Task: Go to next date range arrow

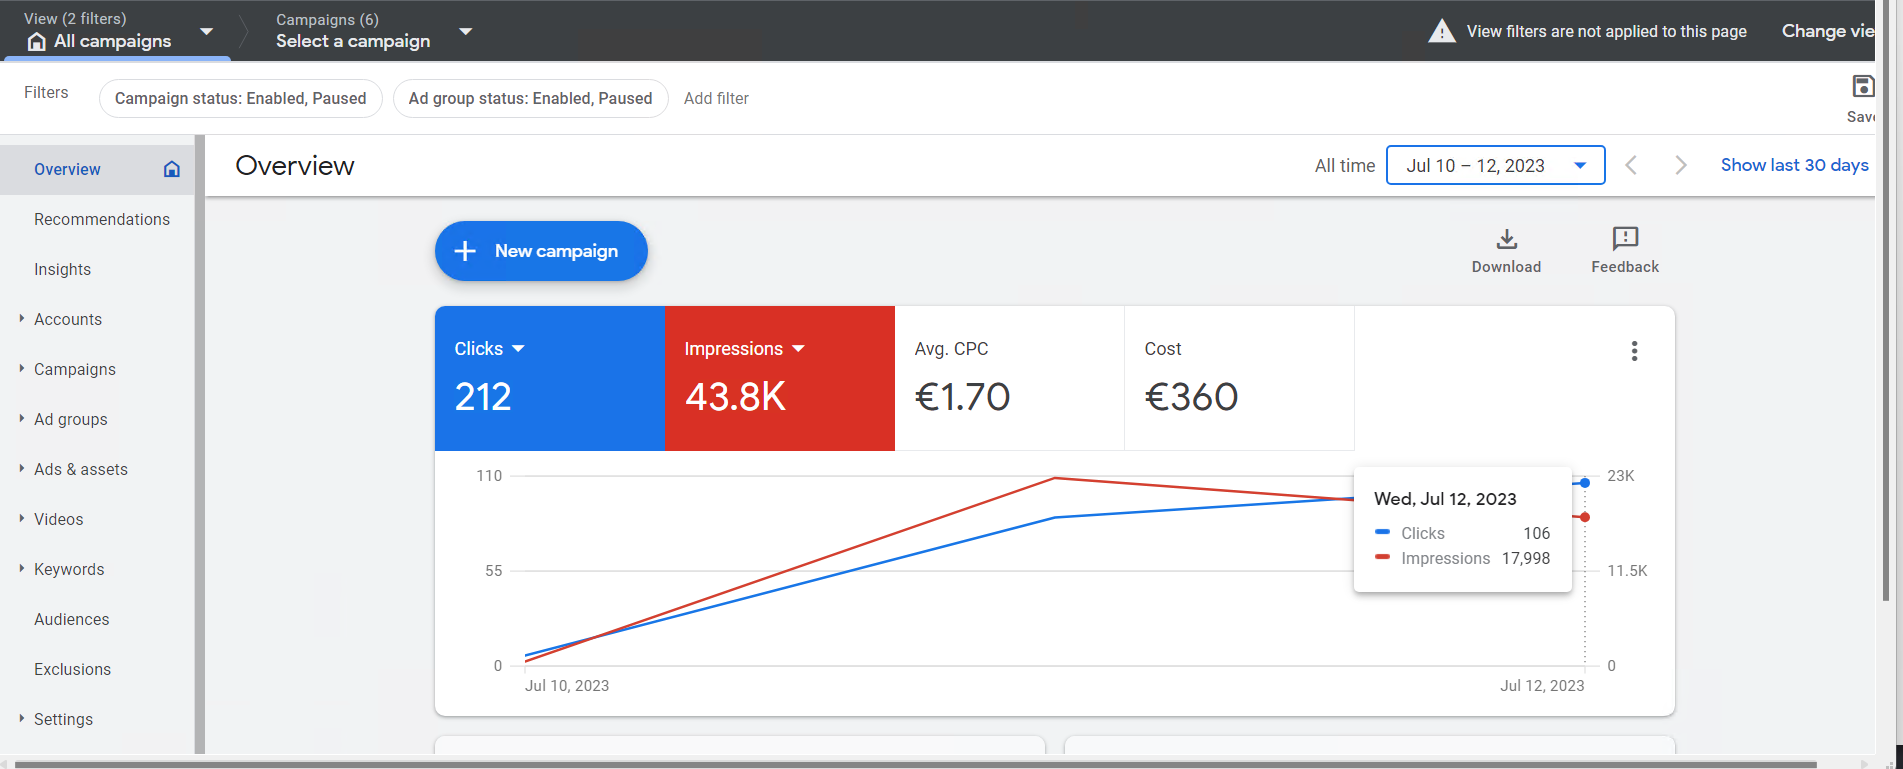Action: [1681, 165]
